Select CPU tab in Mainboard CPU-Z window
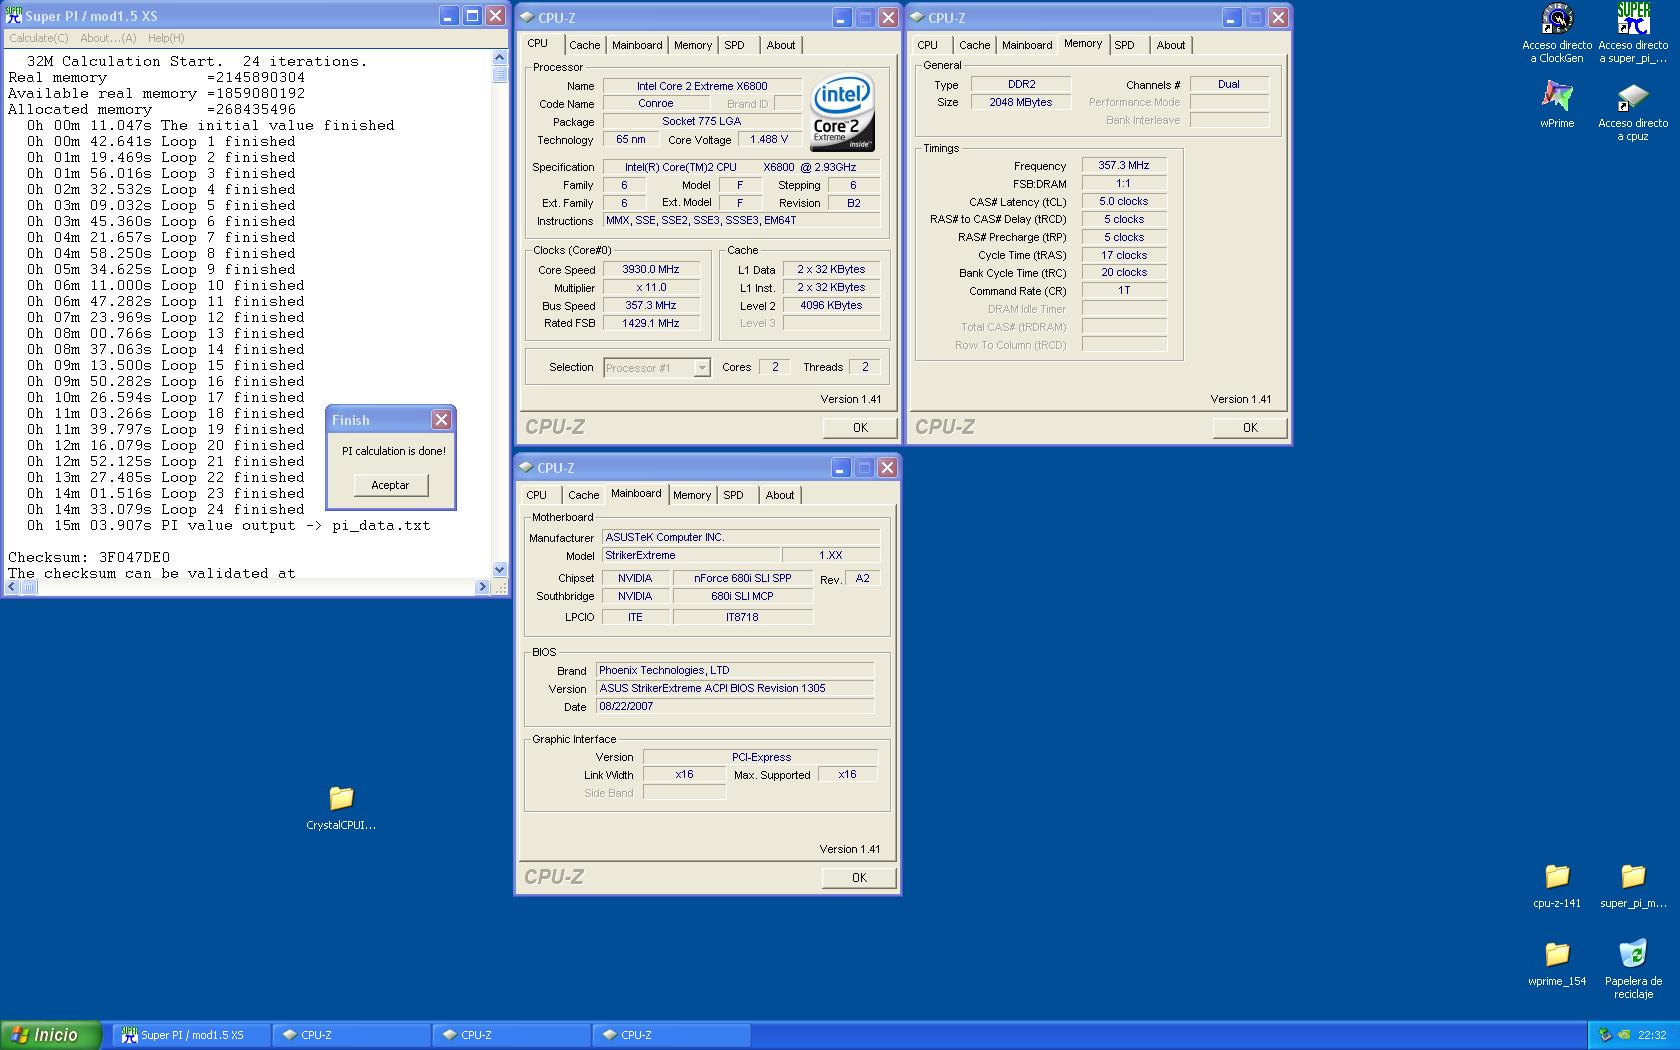Viewport: 1680px width, 1050px height. click(537, 495)
